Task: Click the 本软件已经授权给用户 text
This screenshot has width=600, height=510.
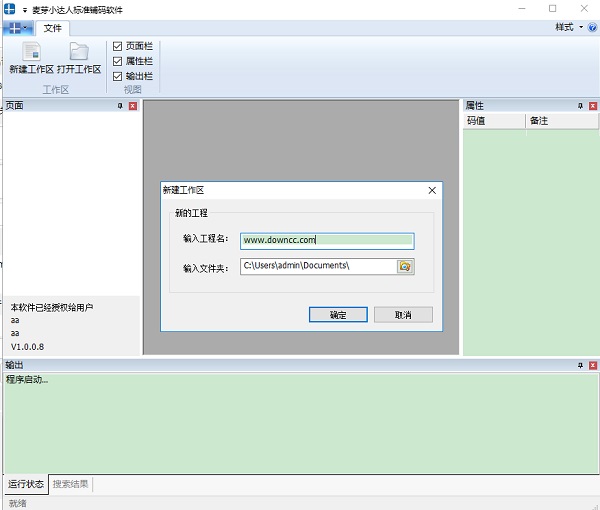Action: [x=52, y=307]
